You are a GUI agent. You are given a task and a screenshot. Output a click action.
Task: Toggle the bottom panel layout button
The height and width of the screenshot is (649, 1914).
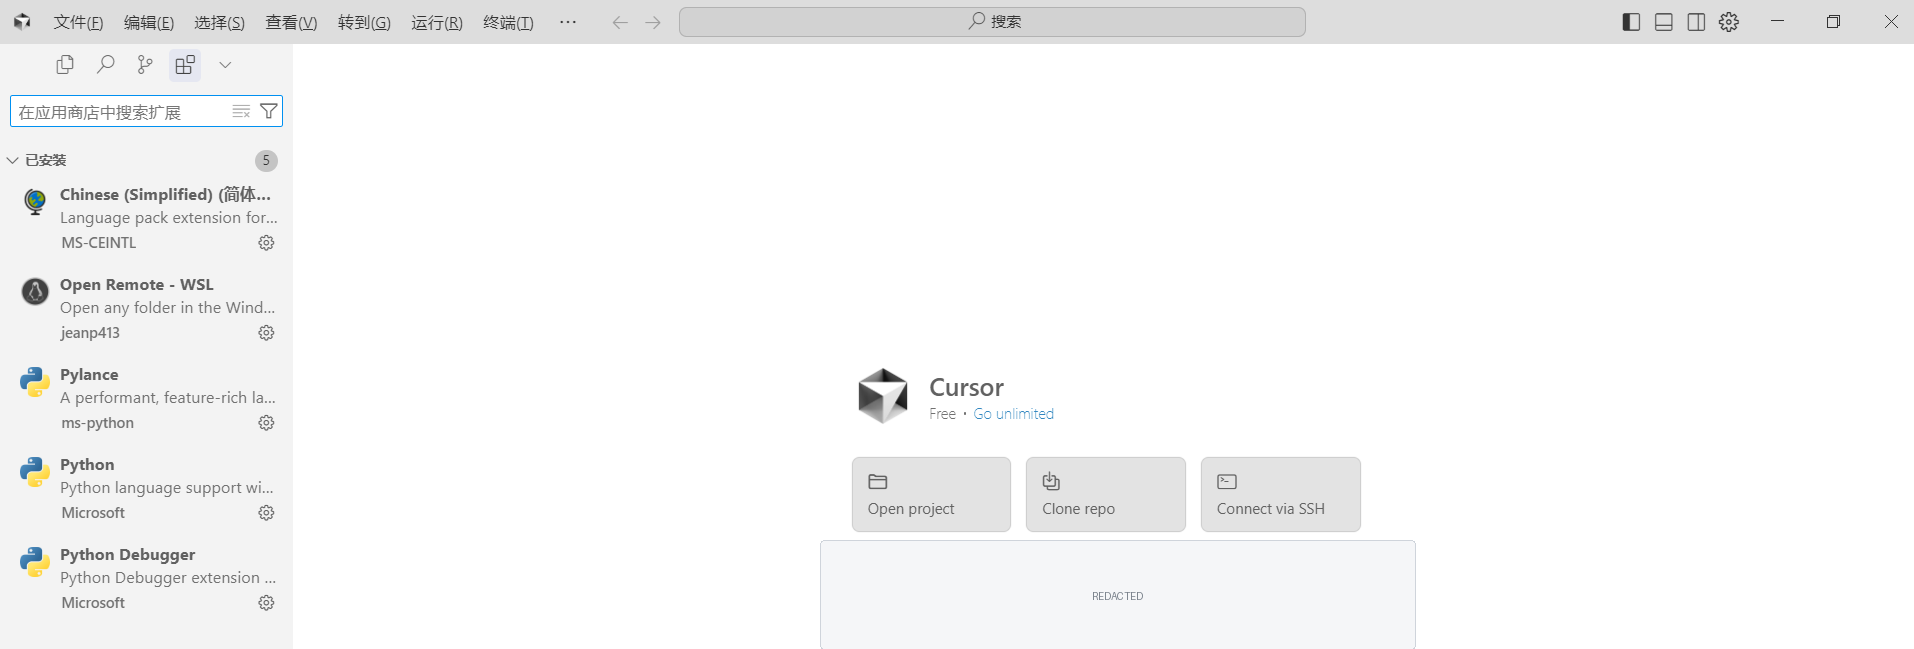pos(1664,22)
